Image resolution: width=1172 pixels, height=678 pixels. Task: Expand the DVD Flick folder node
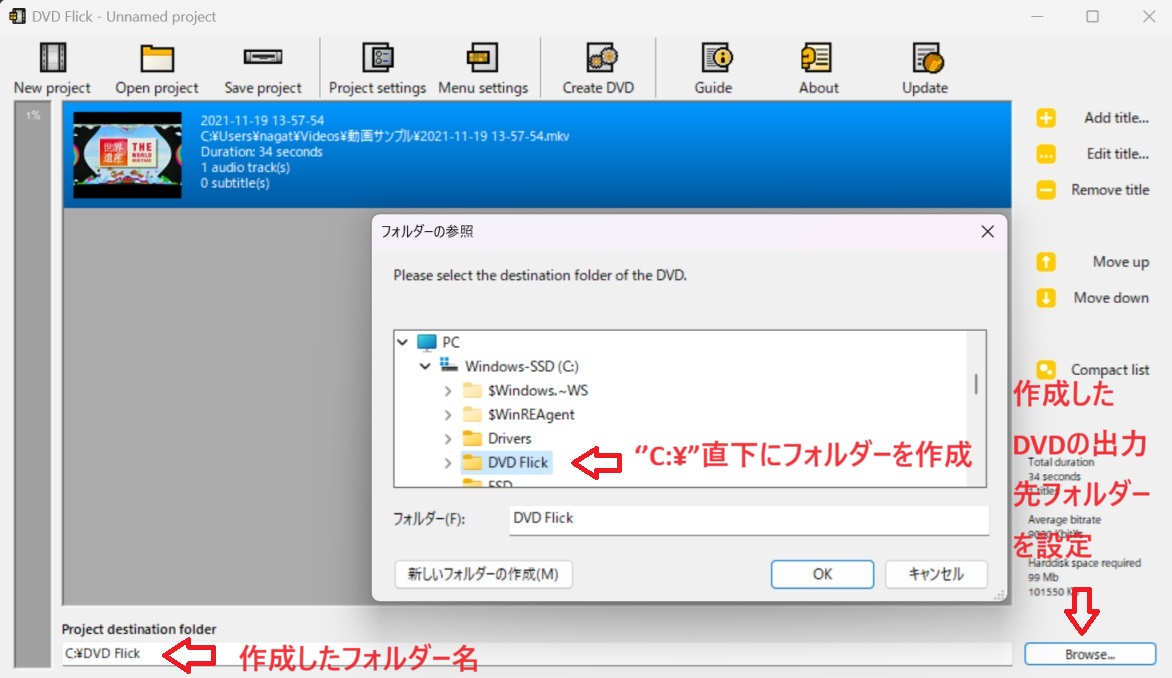click(447, 463)
